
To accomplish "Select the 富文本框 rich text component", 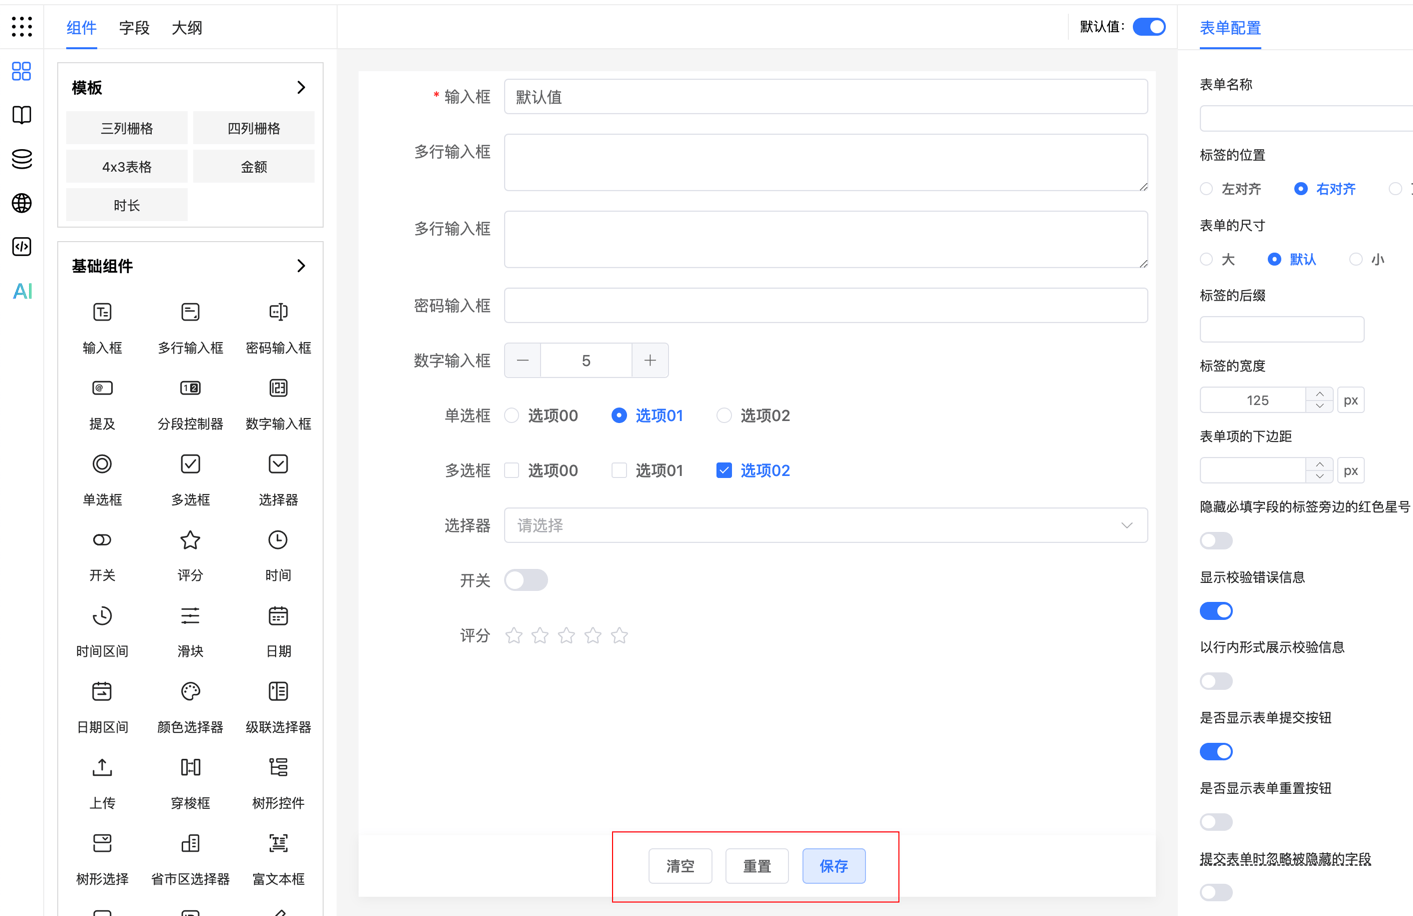I will (278, 844).
